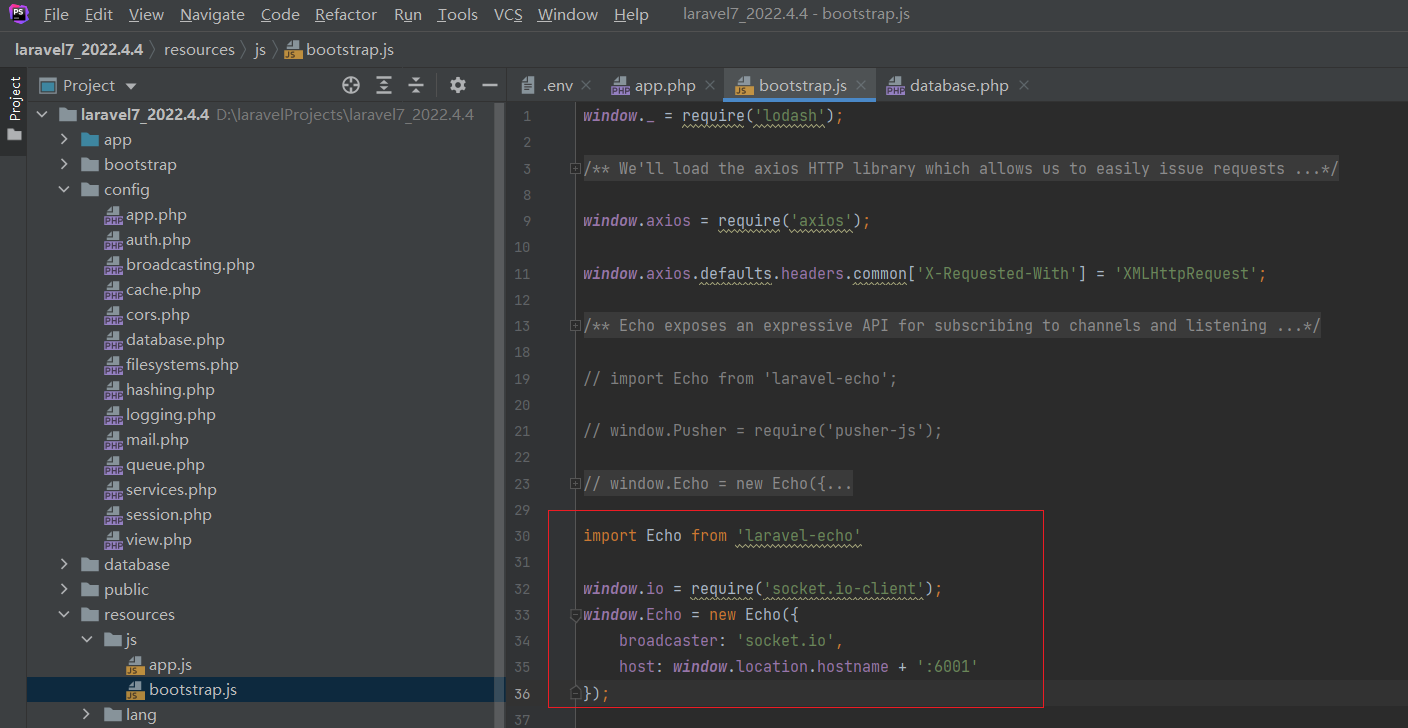The width and height of the screenshot is (1408, 728).
Task: Close the database.php tab
Action: click(x=1023, y=86)
